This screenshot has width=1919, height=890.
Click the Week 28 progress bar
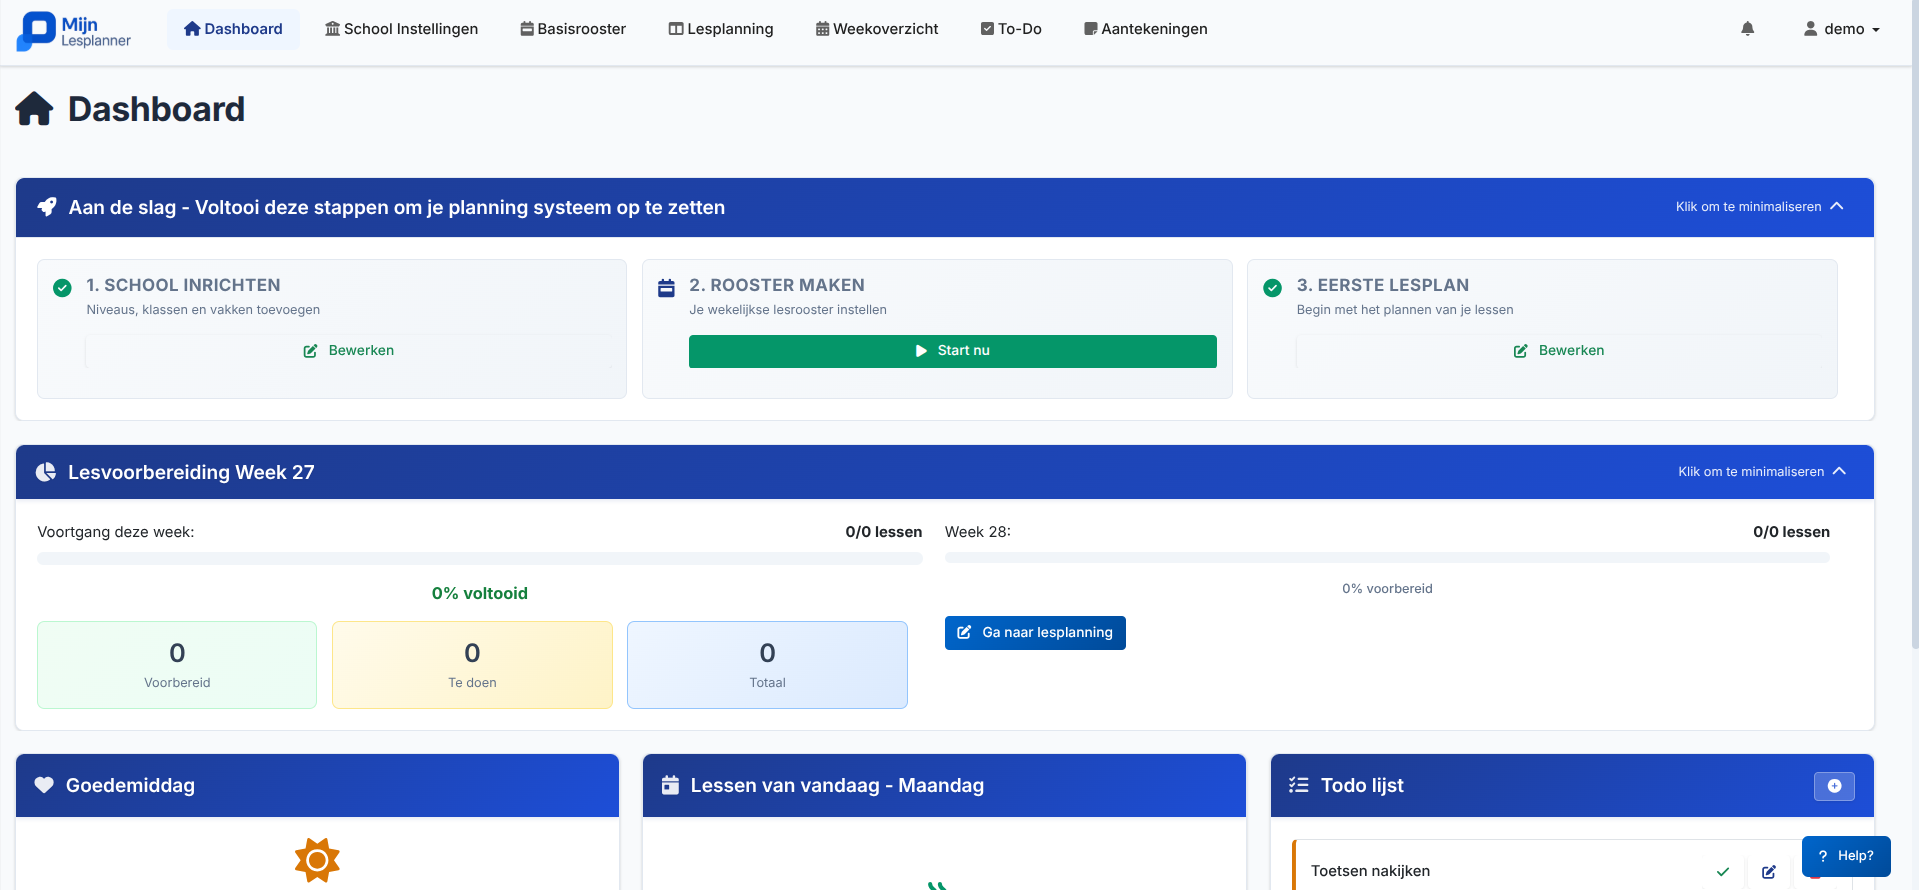(x=1387, y=557)
